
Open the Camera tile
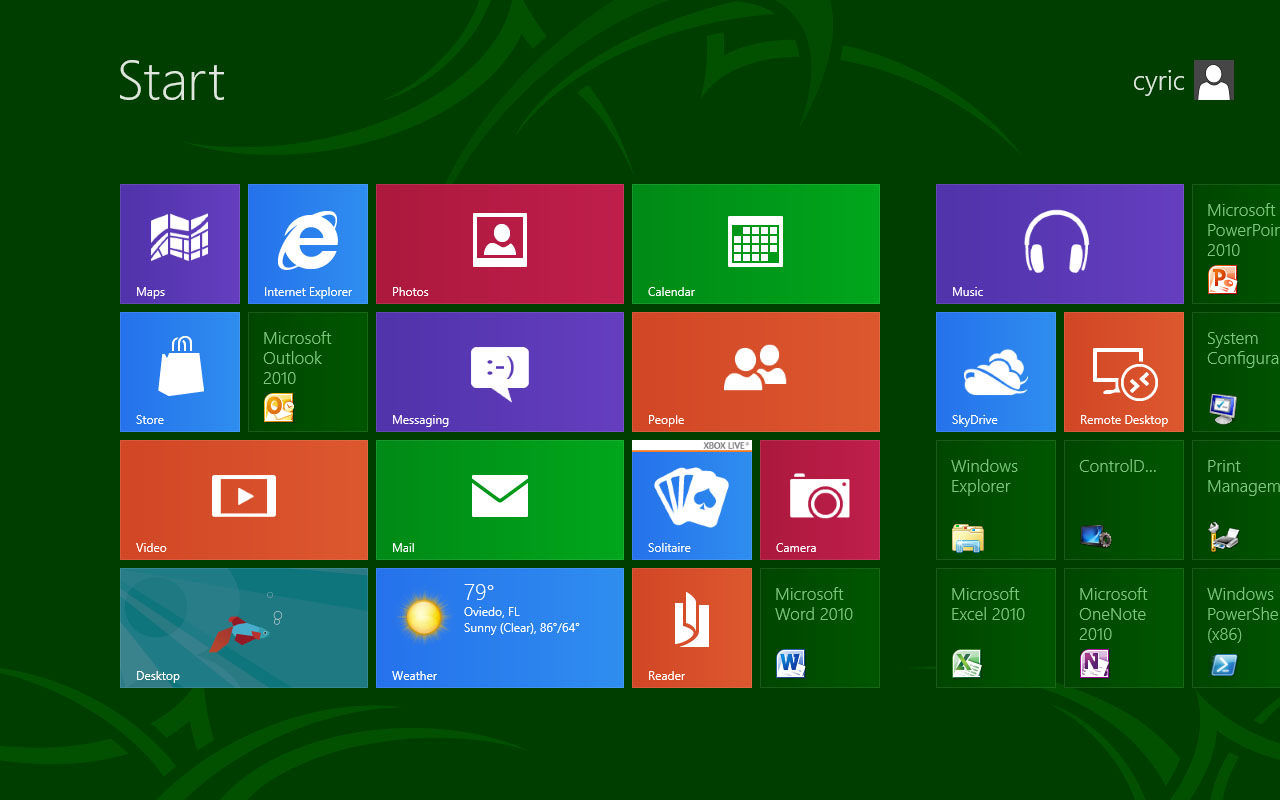[820, 500]
